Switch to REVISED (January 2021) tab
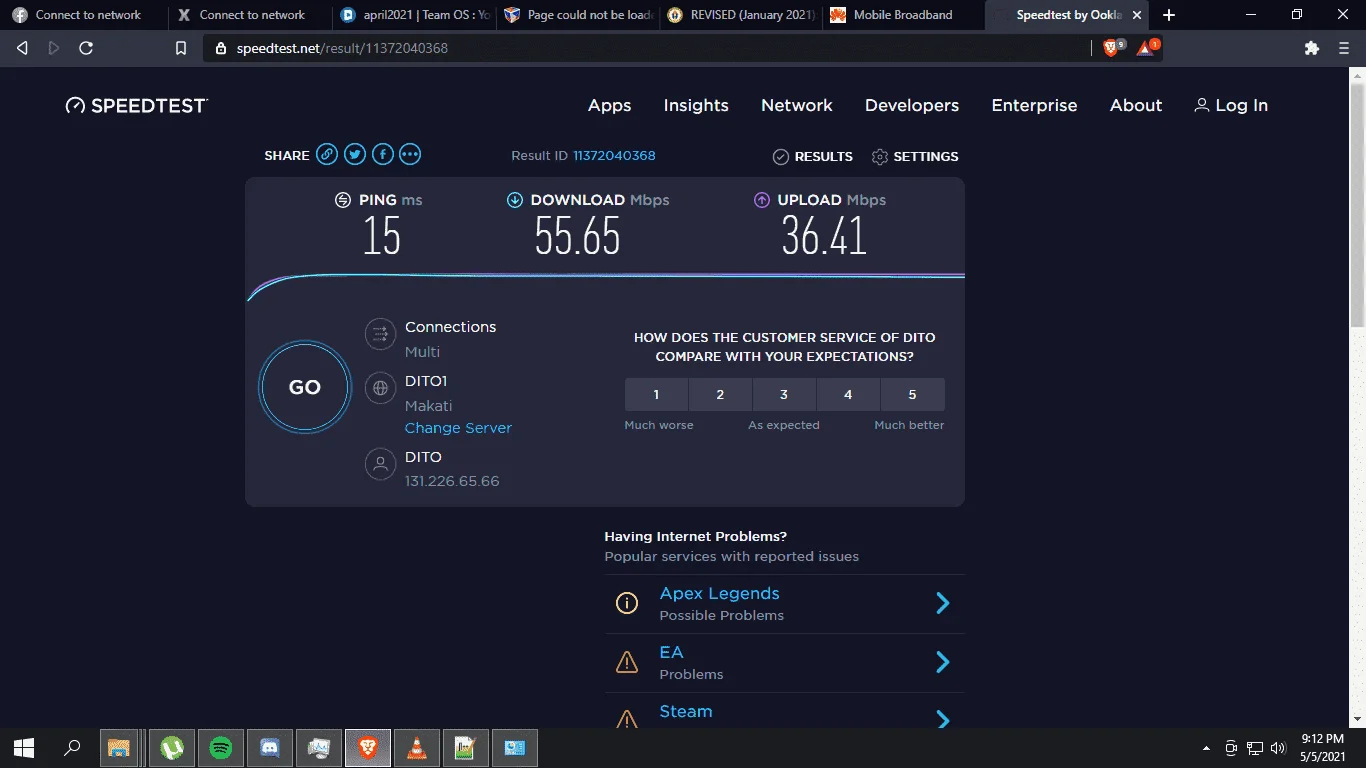This screenshot has height=768, width=1366. coord(742,15)
